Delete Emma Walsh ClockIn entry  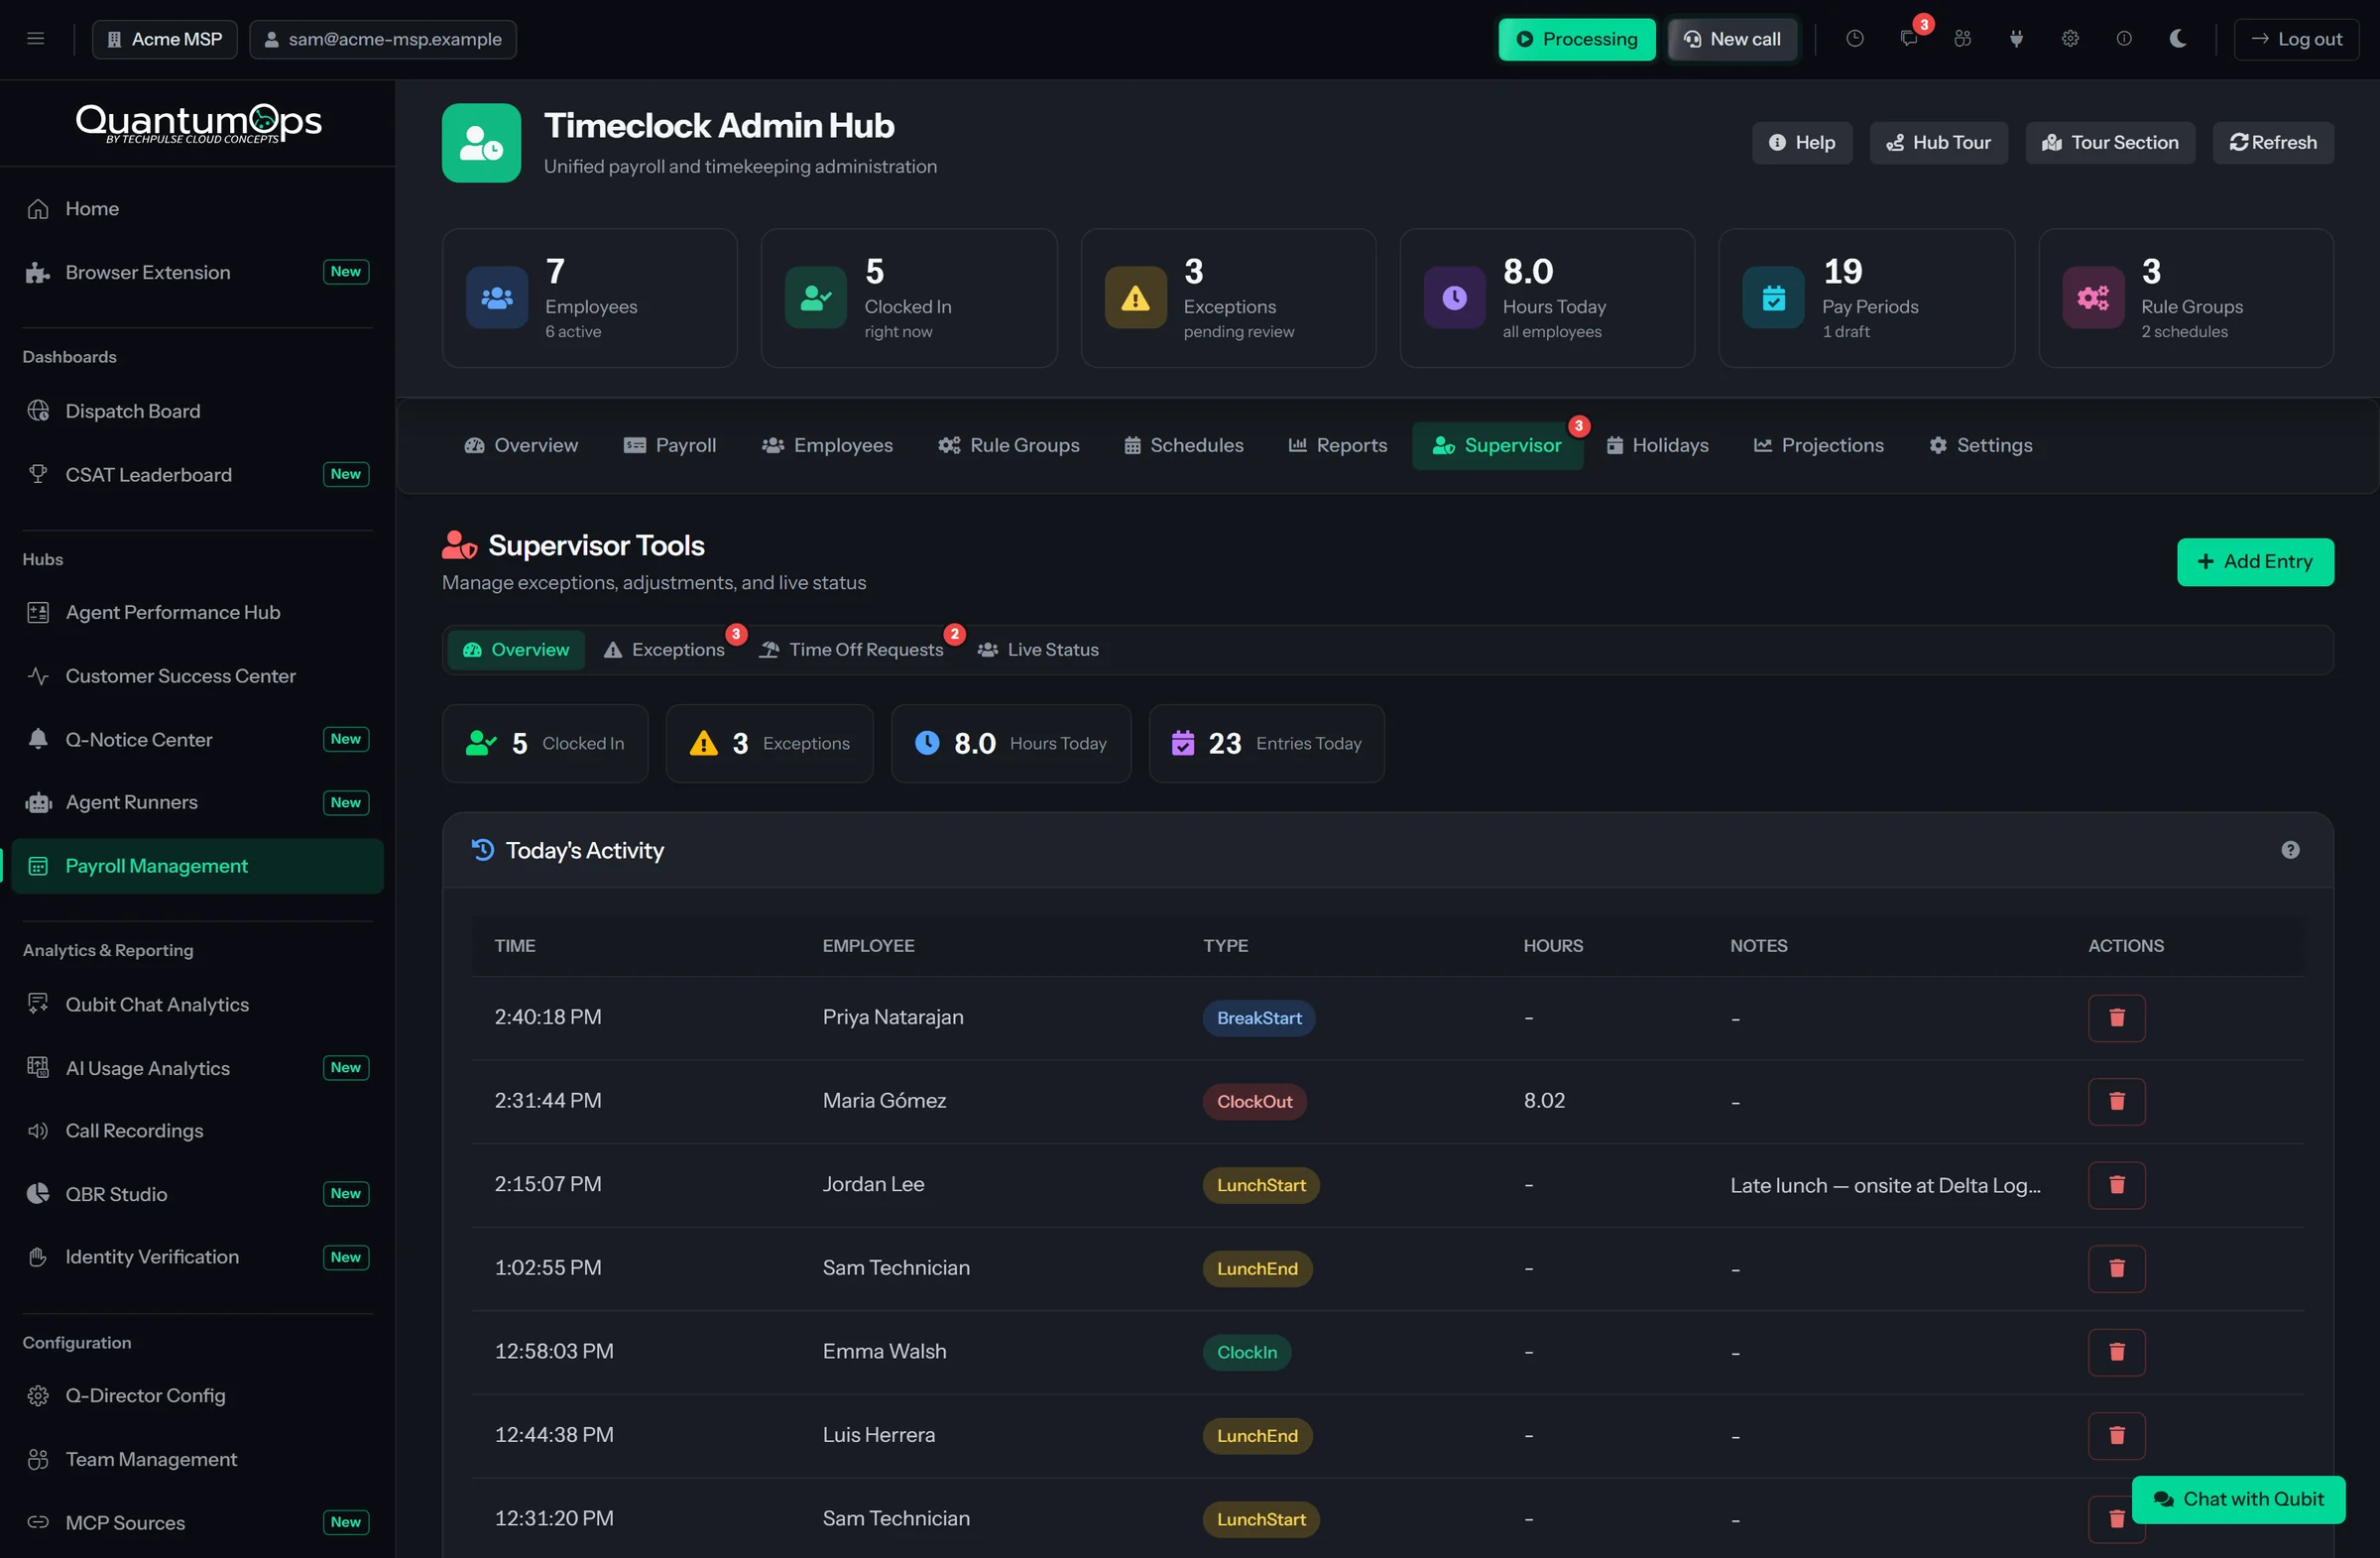click(x=2116, y=1352)
